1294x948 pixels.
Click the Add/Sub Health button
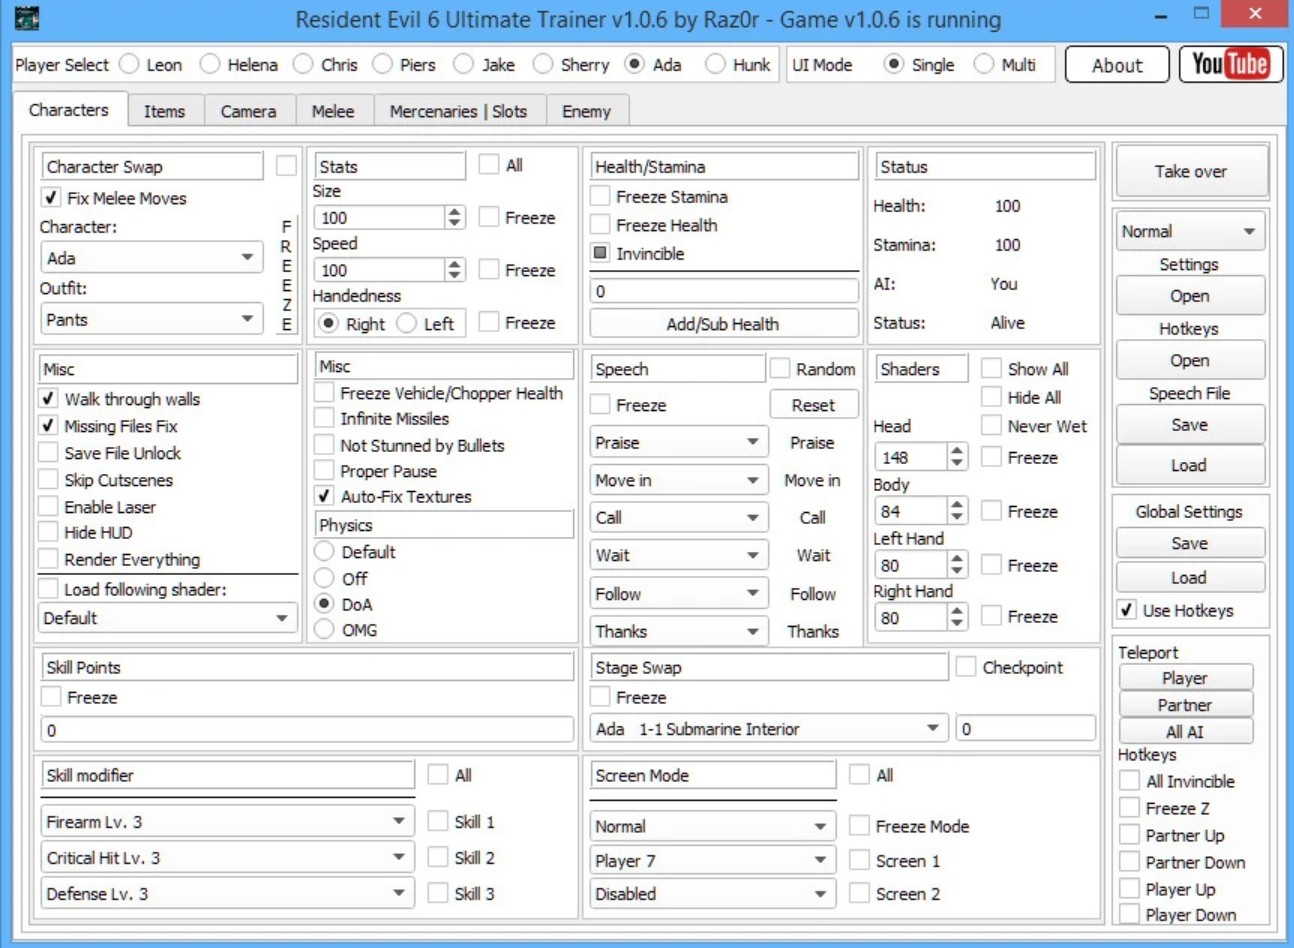pos(723,324)
